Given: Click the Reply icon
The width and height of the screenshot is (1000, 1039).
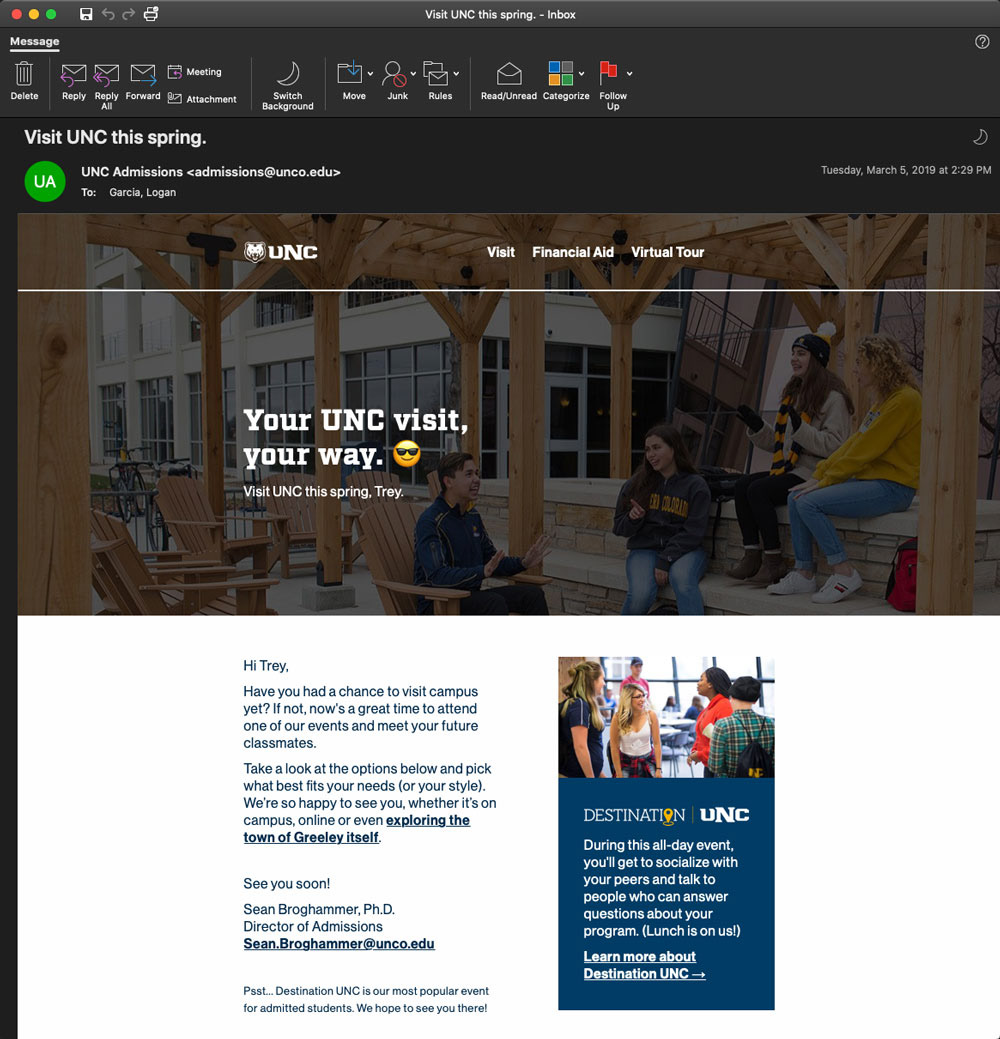Looking at the screenshot, I should [74, 75].
